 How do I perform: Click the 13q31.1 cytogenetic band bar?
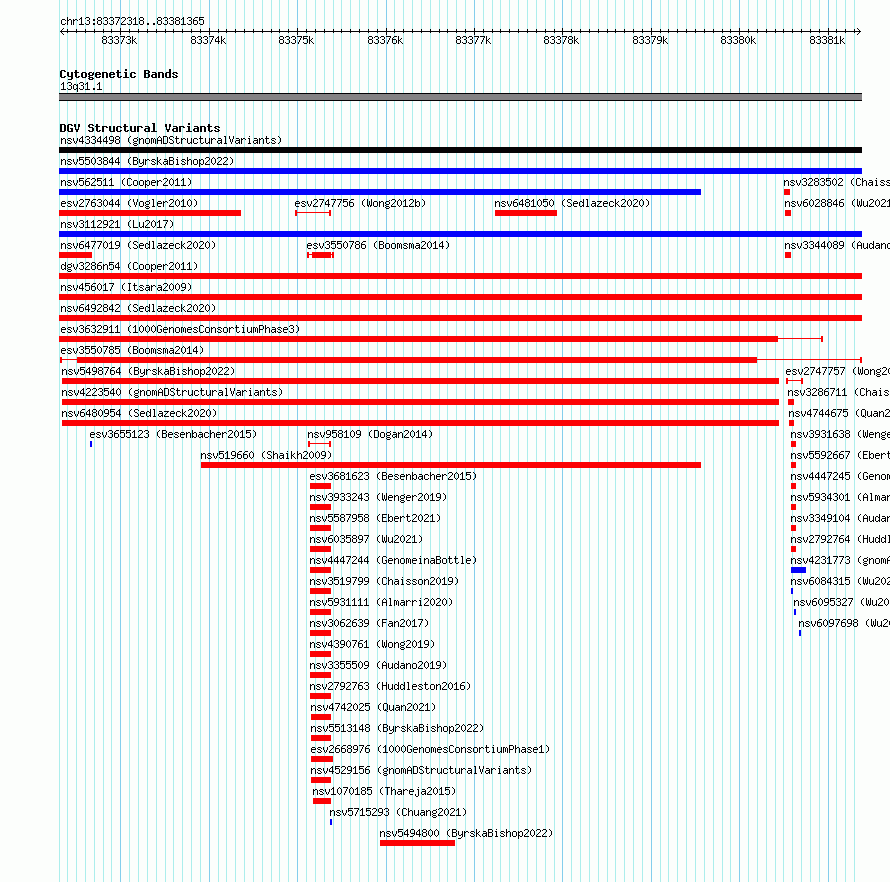tap(460, 97)
